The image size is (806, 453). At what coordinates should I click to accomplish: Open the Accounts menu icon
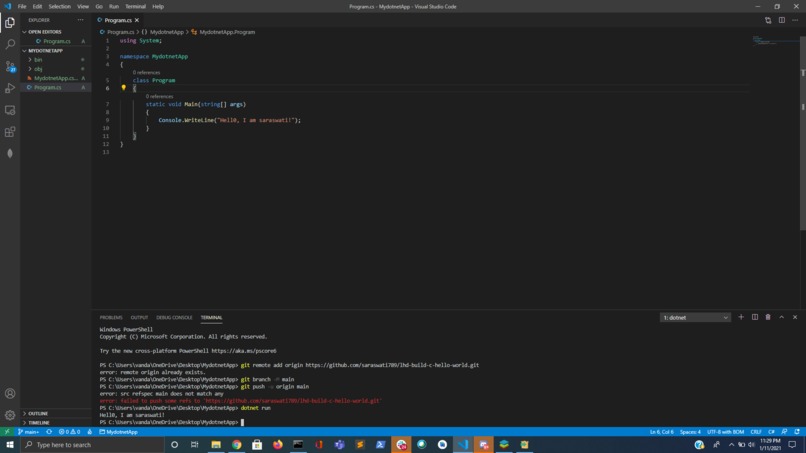(10, 393)
